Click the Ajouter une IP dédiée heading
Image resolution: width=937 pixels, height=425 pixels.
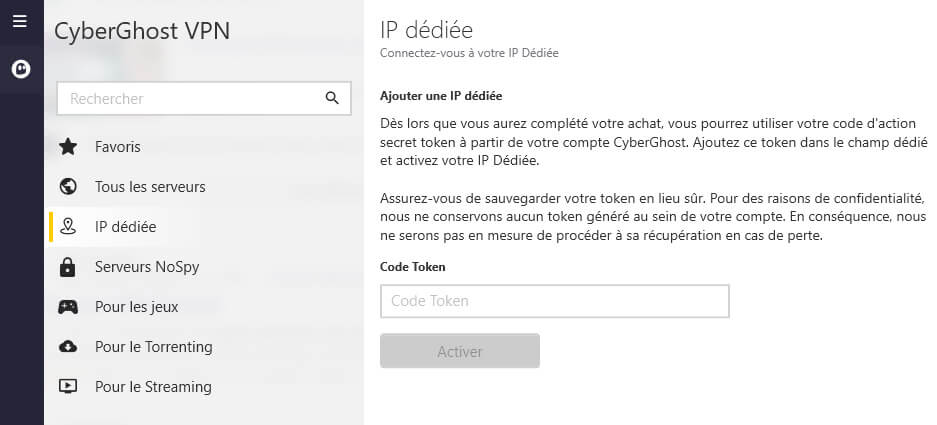point(441,96)
